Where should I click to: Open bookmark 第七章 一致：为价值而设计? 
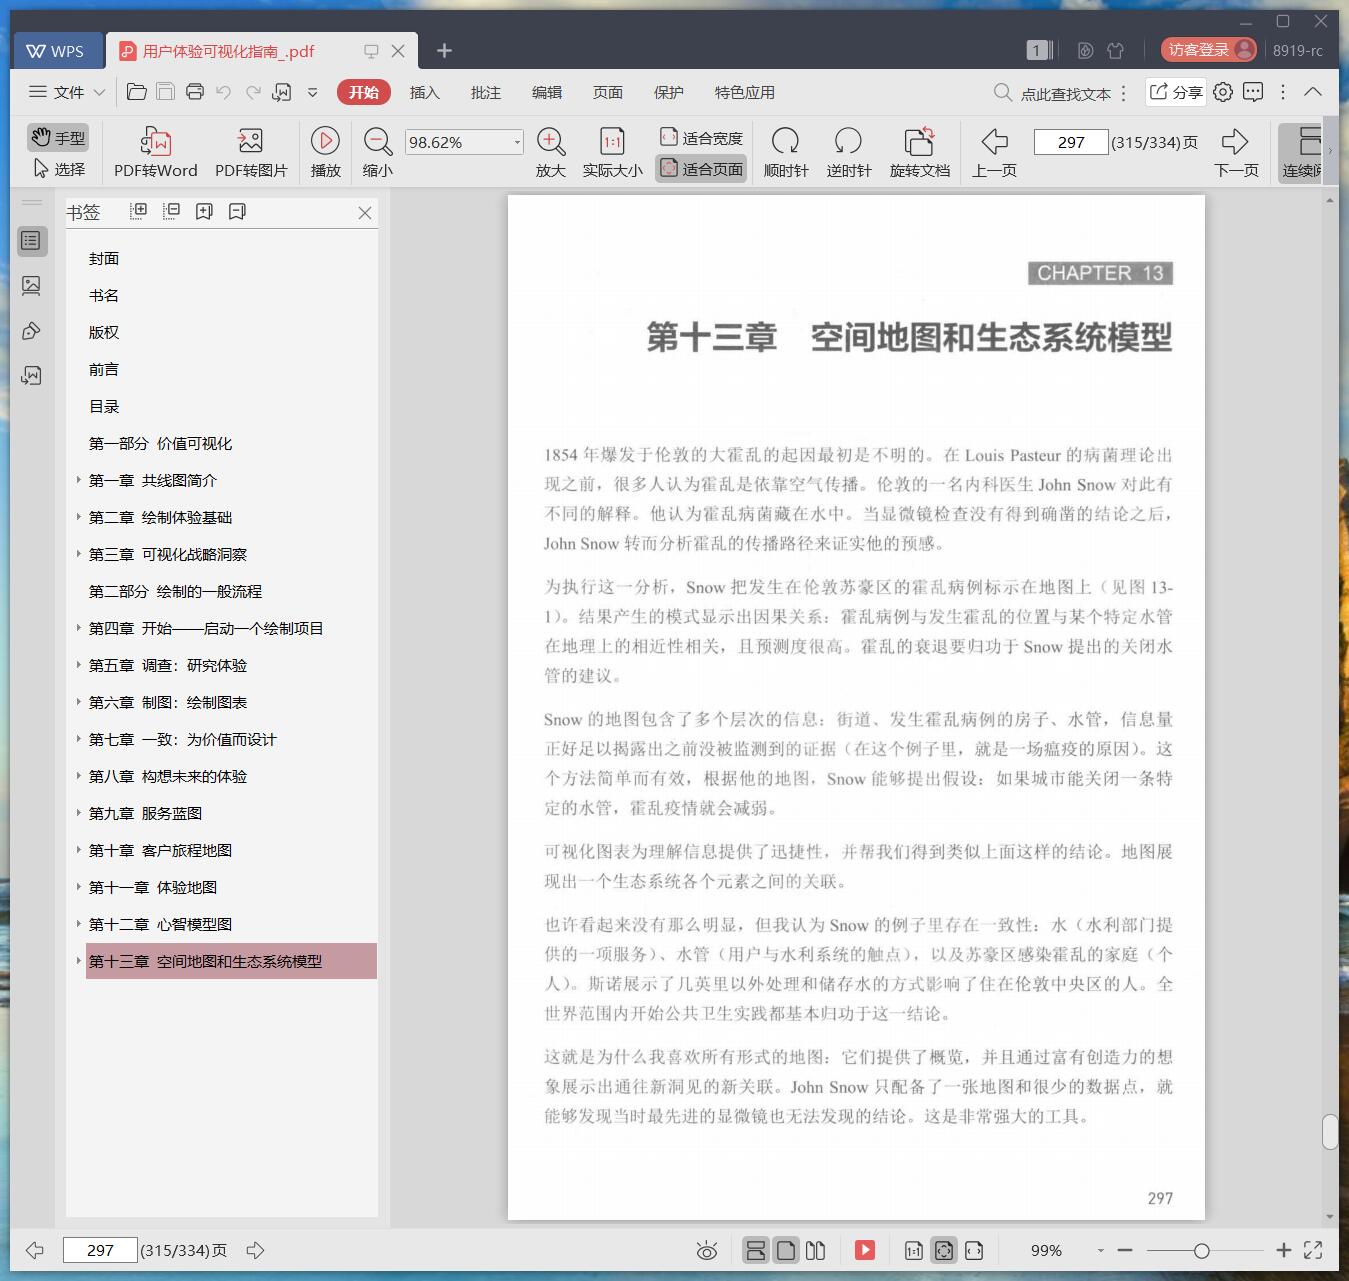tap(182, 739)
